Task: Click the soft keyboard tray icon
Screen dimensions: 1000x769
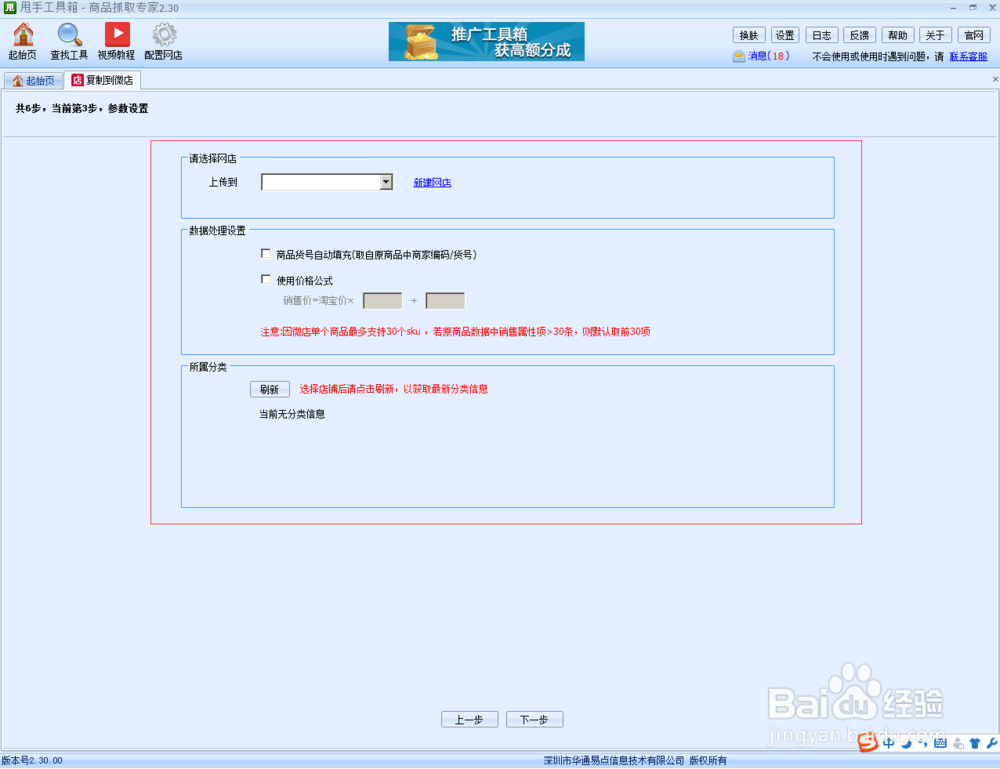Action: coord(941,743)
